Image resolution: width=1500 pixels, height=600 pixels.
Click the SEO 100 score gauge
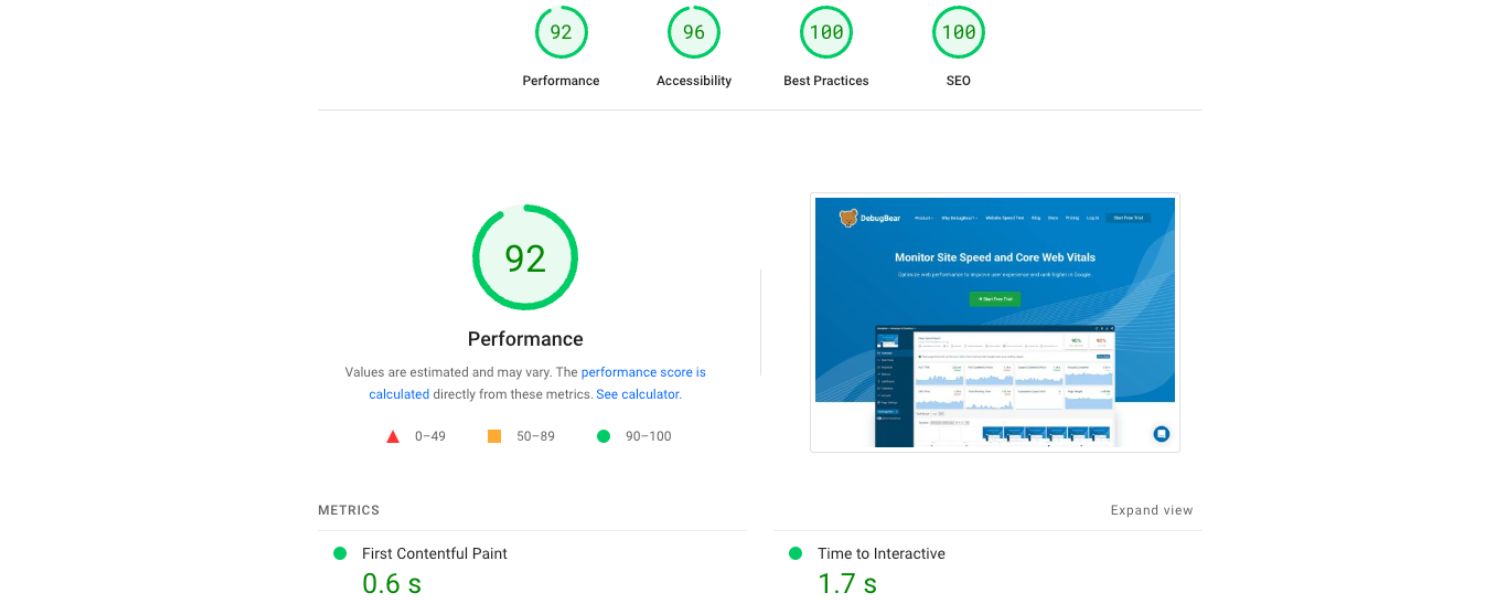coord(958,33)
